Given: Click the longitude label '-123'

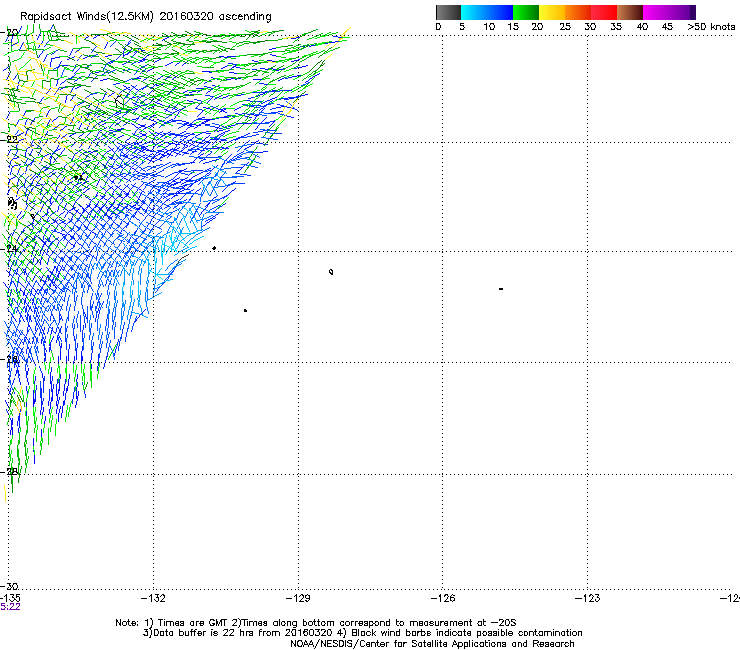Looking at the screenshot, I should click(x=588, y=598).
